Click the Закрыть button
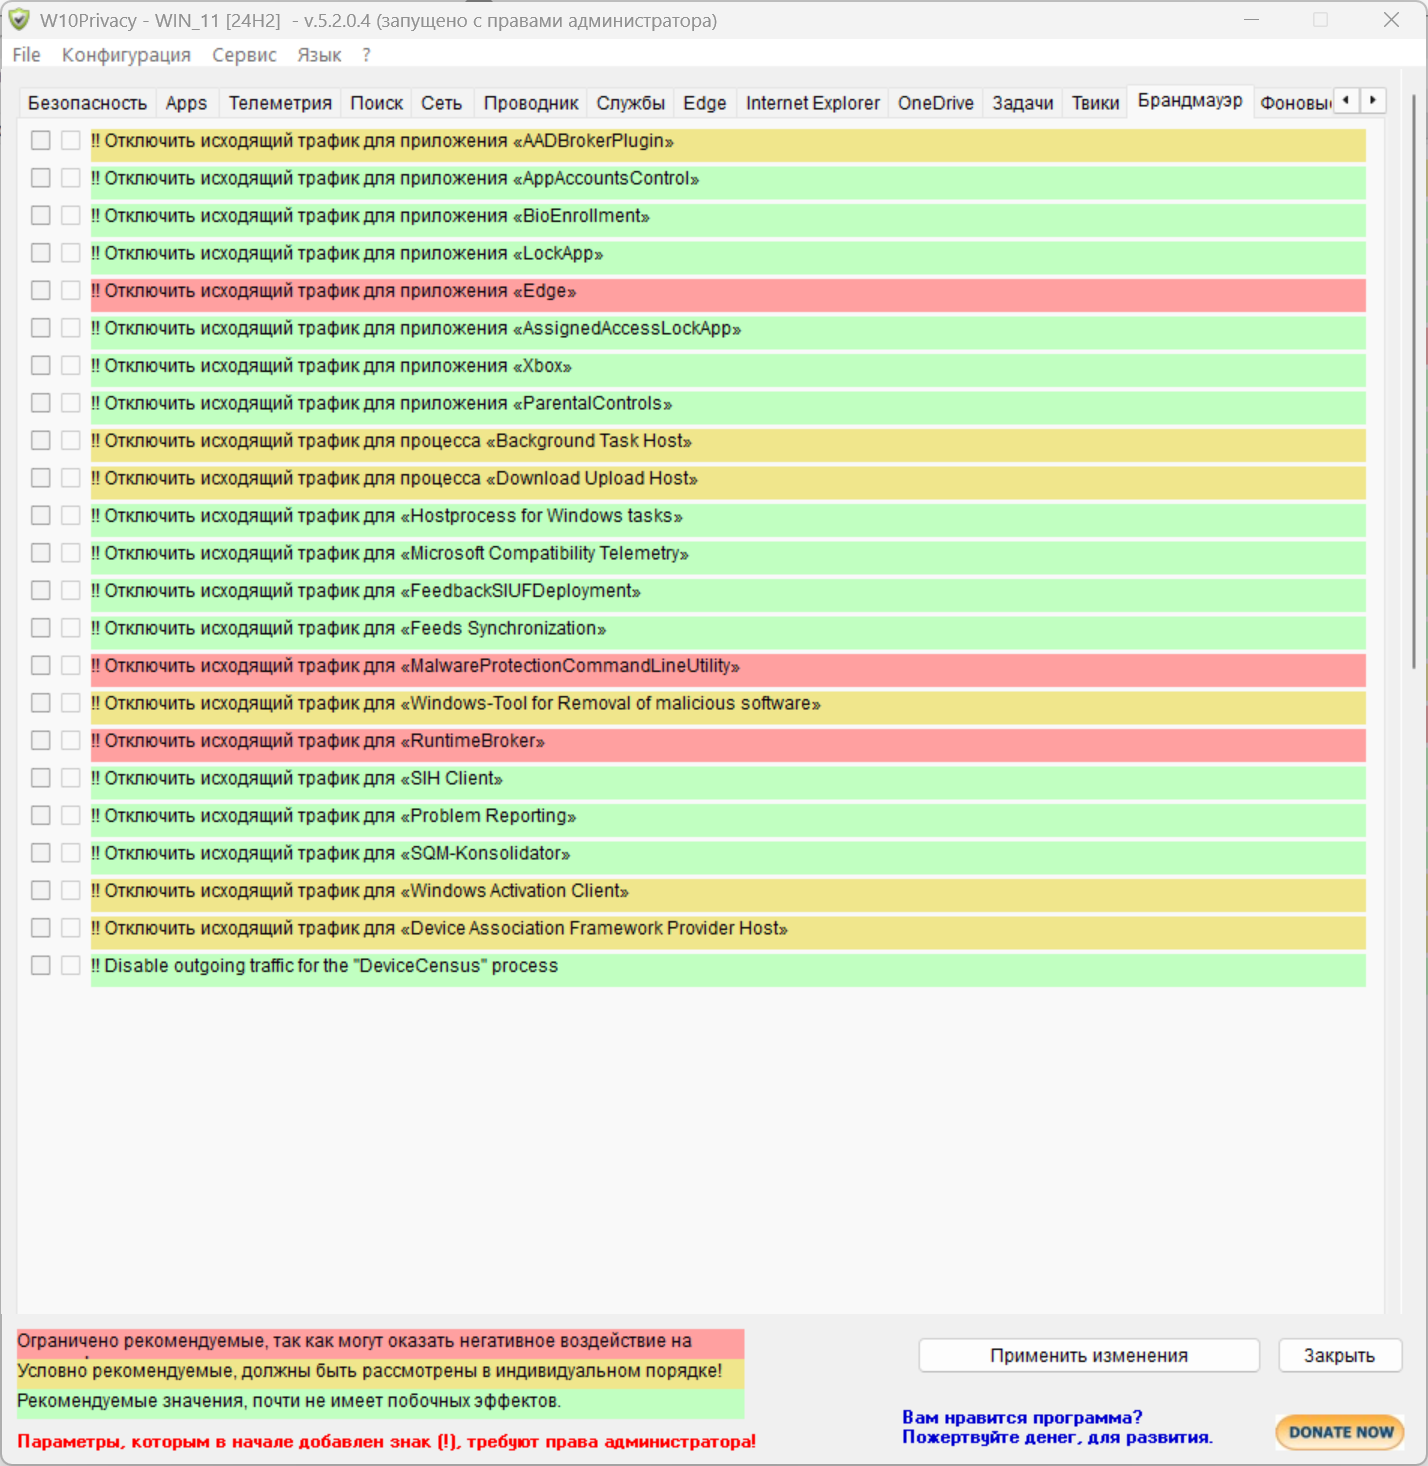The height and width of the screenshot is (1466, 1428). (1339, 1356)
